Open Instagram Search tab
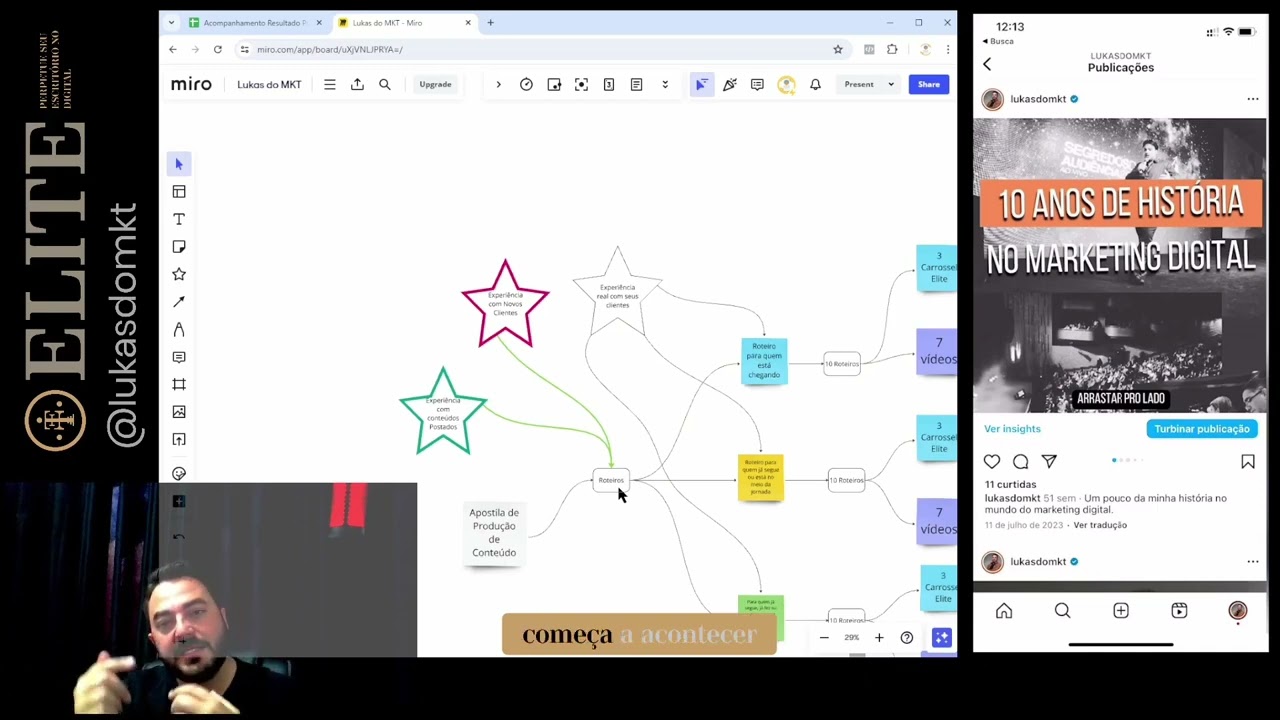The height and width of the screenshot is (720, 1280). 1062,611
